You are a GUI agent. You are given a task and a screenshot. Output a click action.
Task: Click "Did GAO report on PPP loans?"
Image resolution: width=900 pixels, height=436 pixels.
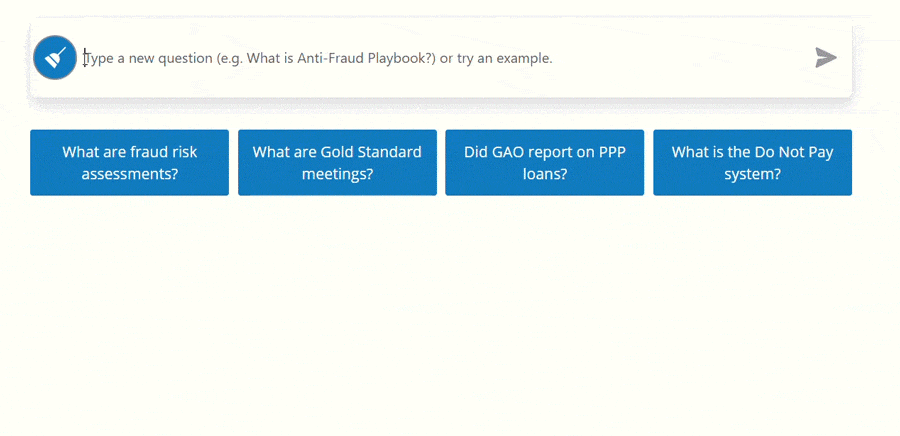(544, 162)
